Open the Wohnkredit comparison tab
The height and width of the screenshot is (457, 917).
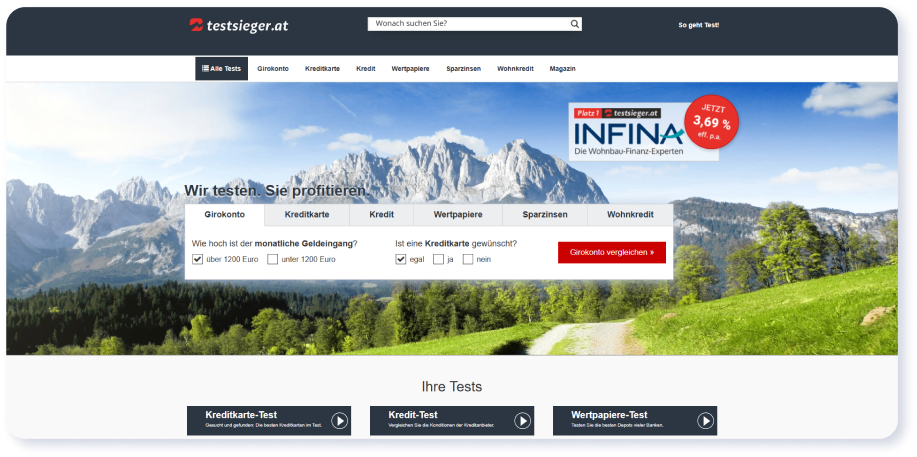pyautogui.click(x=630, y=215)
